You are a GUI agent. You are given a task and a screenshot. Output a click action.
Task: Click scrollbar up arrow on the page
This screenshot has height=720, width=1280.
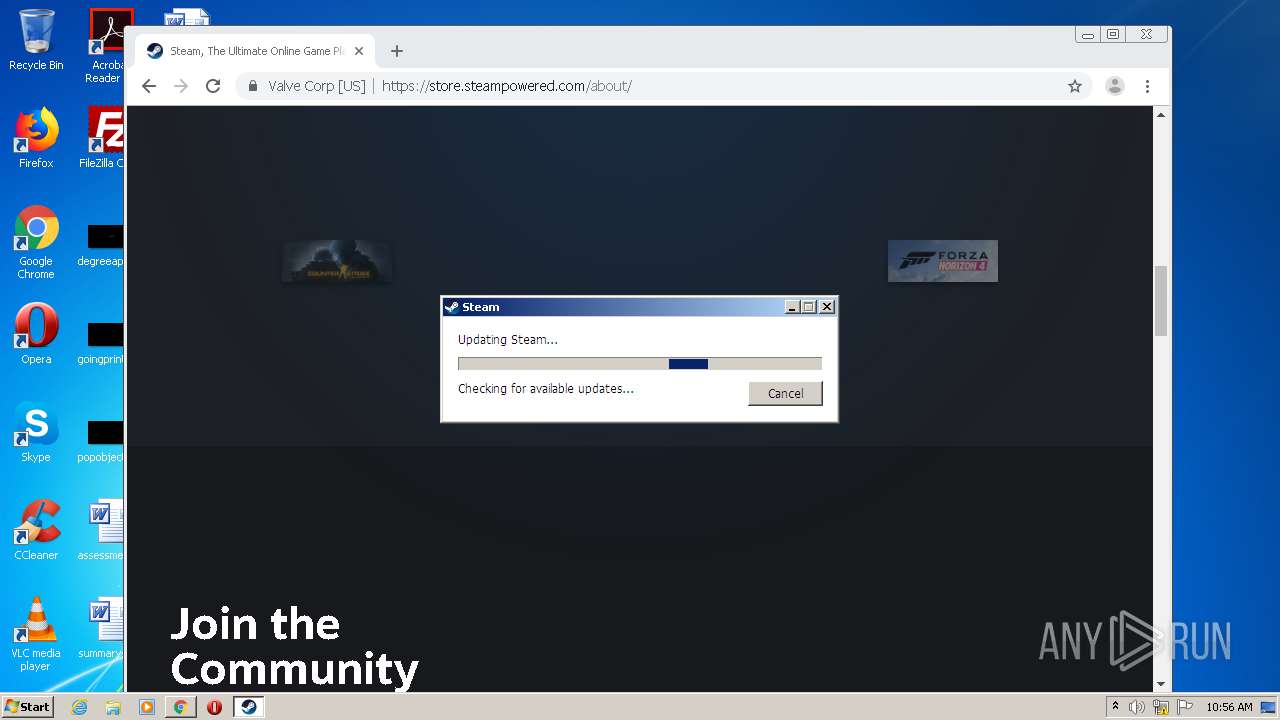(x=1161, y=115)
